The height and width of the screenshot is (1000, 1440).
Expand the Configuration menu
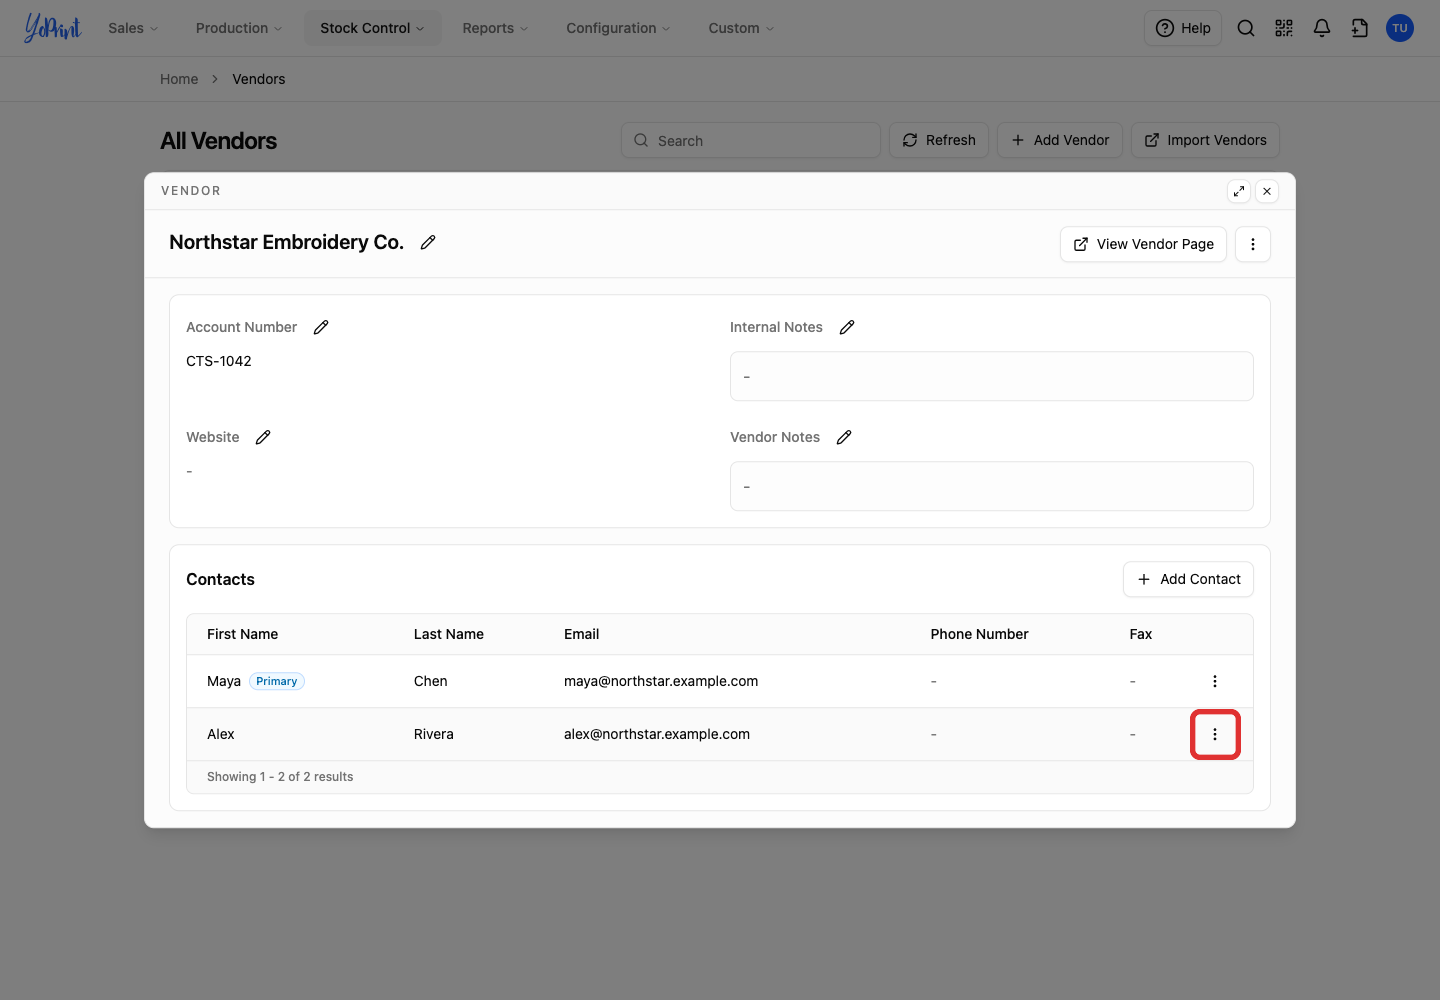(618, 28)
